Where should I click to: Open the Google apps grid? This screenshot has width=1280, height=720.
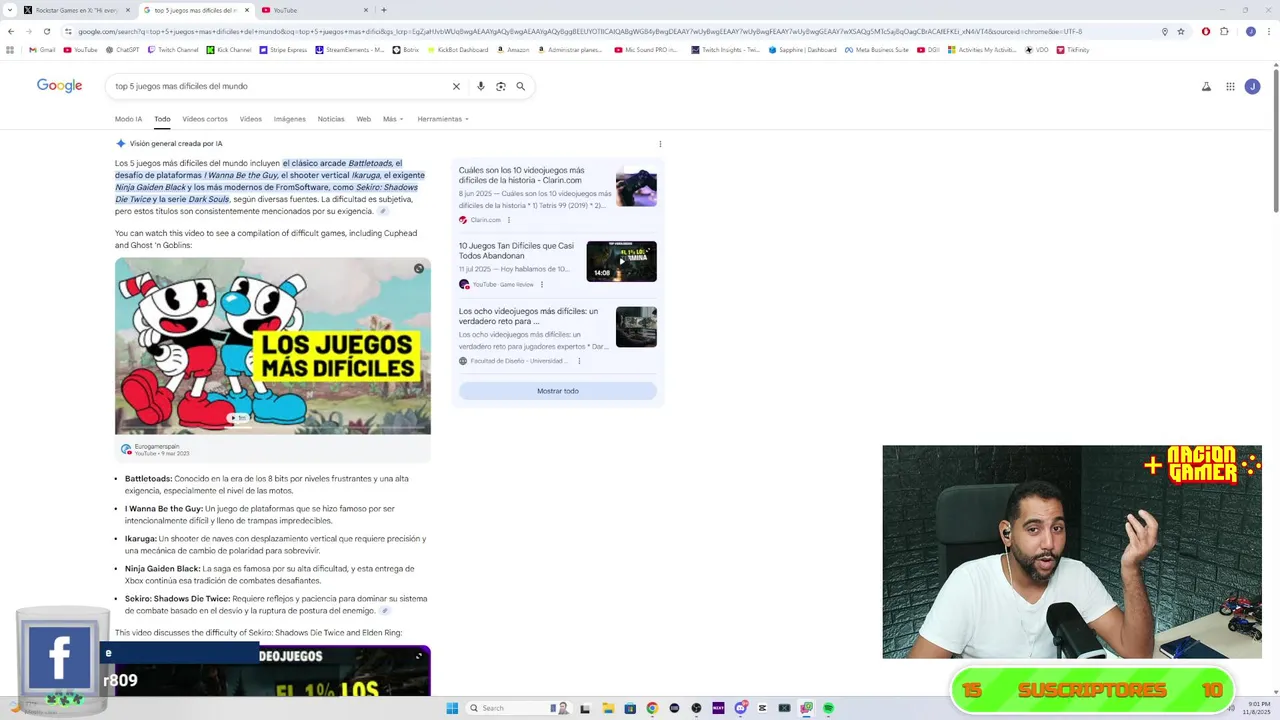point(1230,87)
